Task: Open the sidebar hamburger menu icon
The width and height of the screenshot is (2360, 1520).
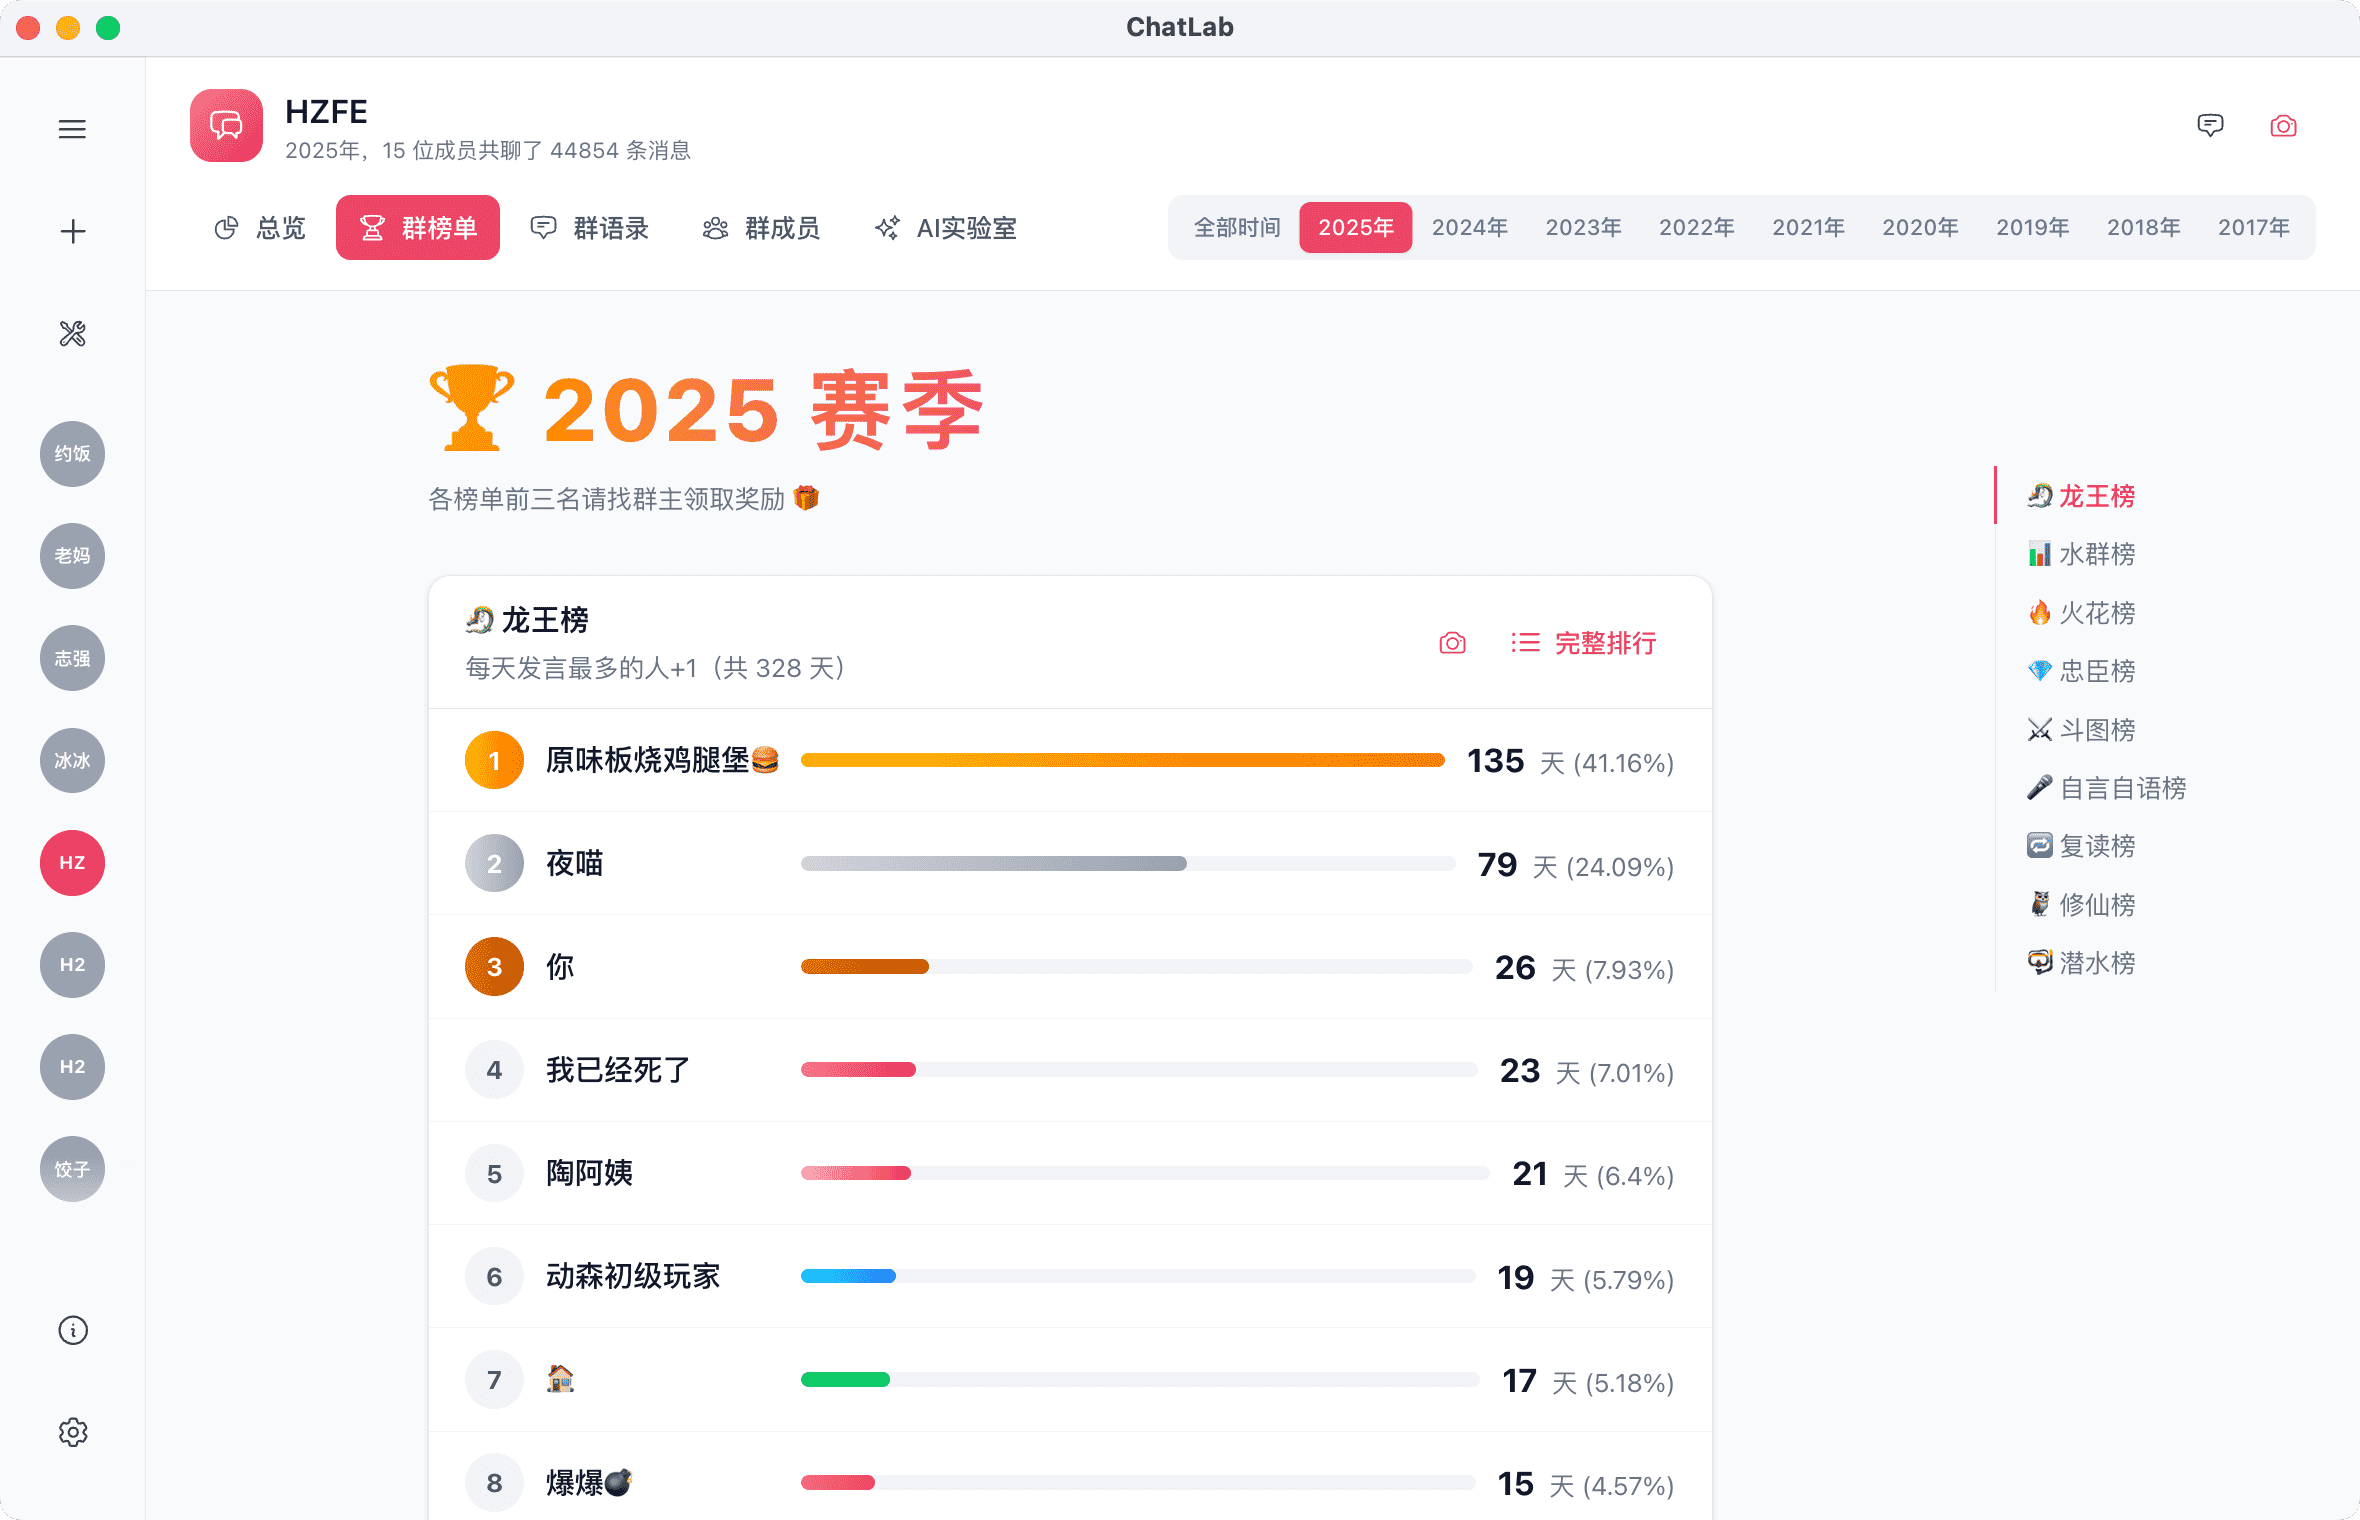Action: click(x=72, y=129)
